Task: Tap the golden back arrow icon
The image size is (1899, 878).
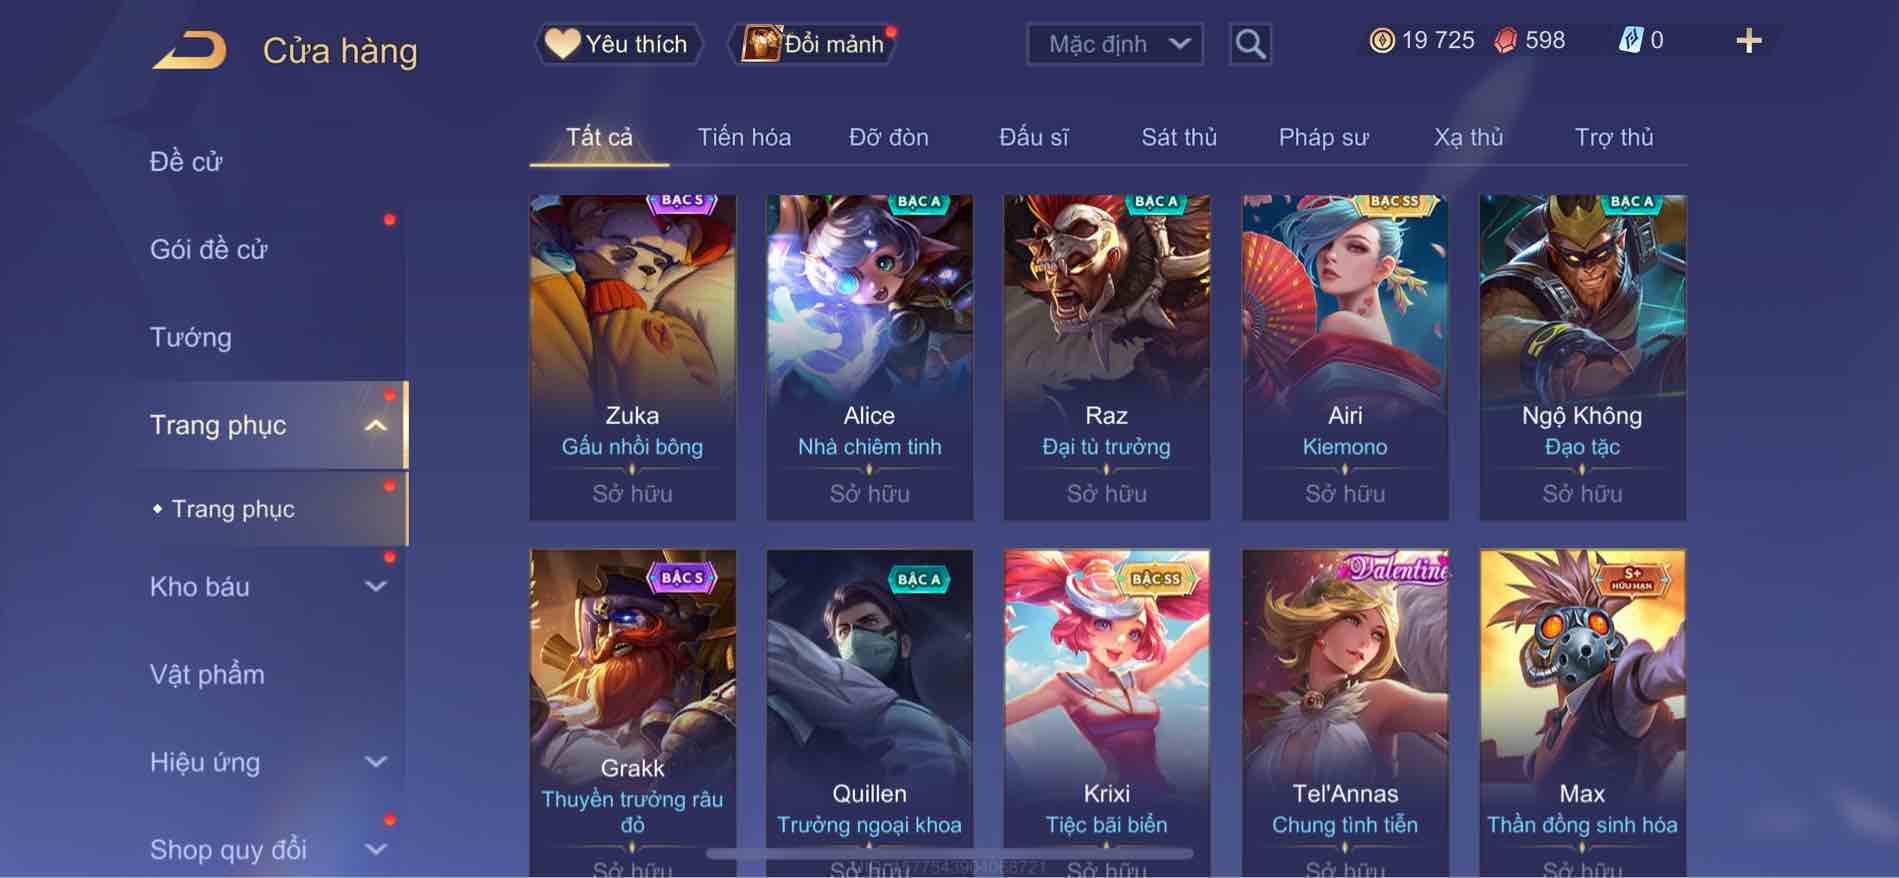Action: (190, 50)
